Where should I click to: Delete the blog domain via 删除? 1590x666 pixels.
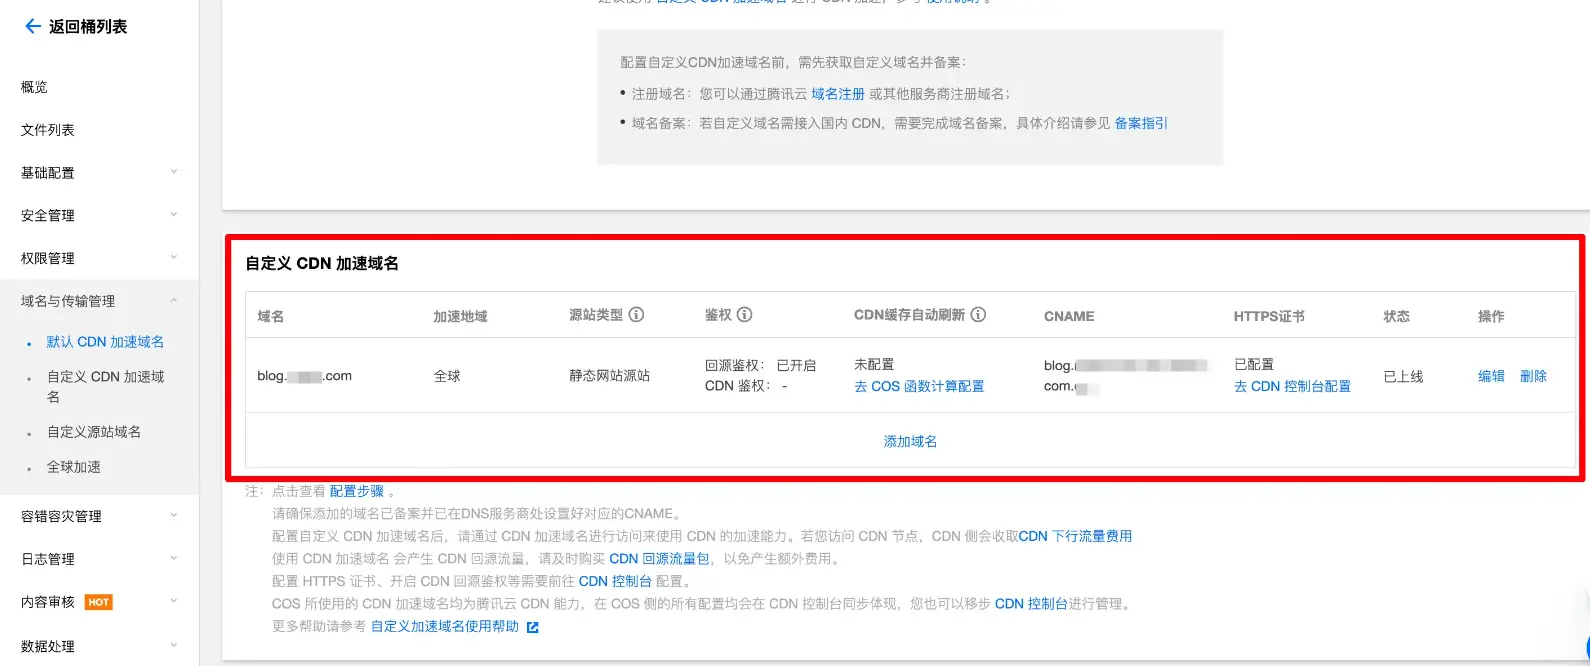pyautogui.click(x=1533, y=376)
